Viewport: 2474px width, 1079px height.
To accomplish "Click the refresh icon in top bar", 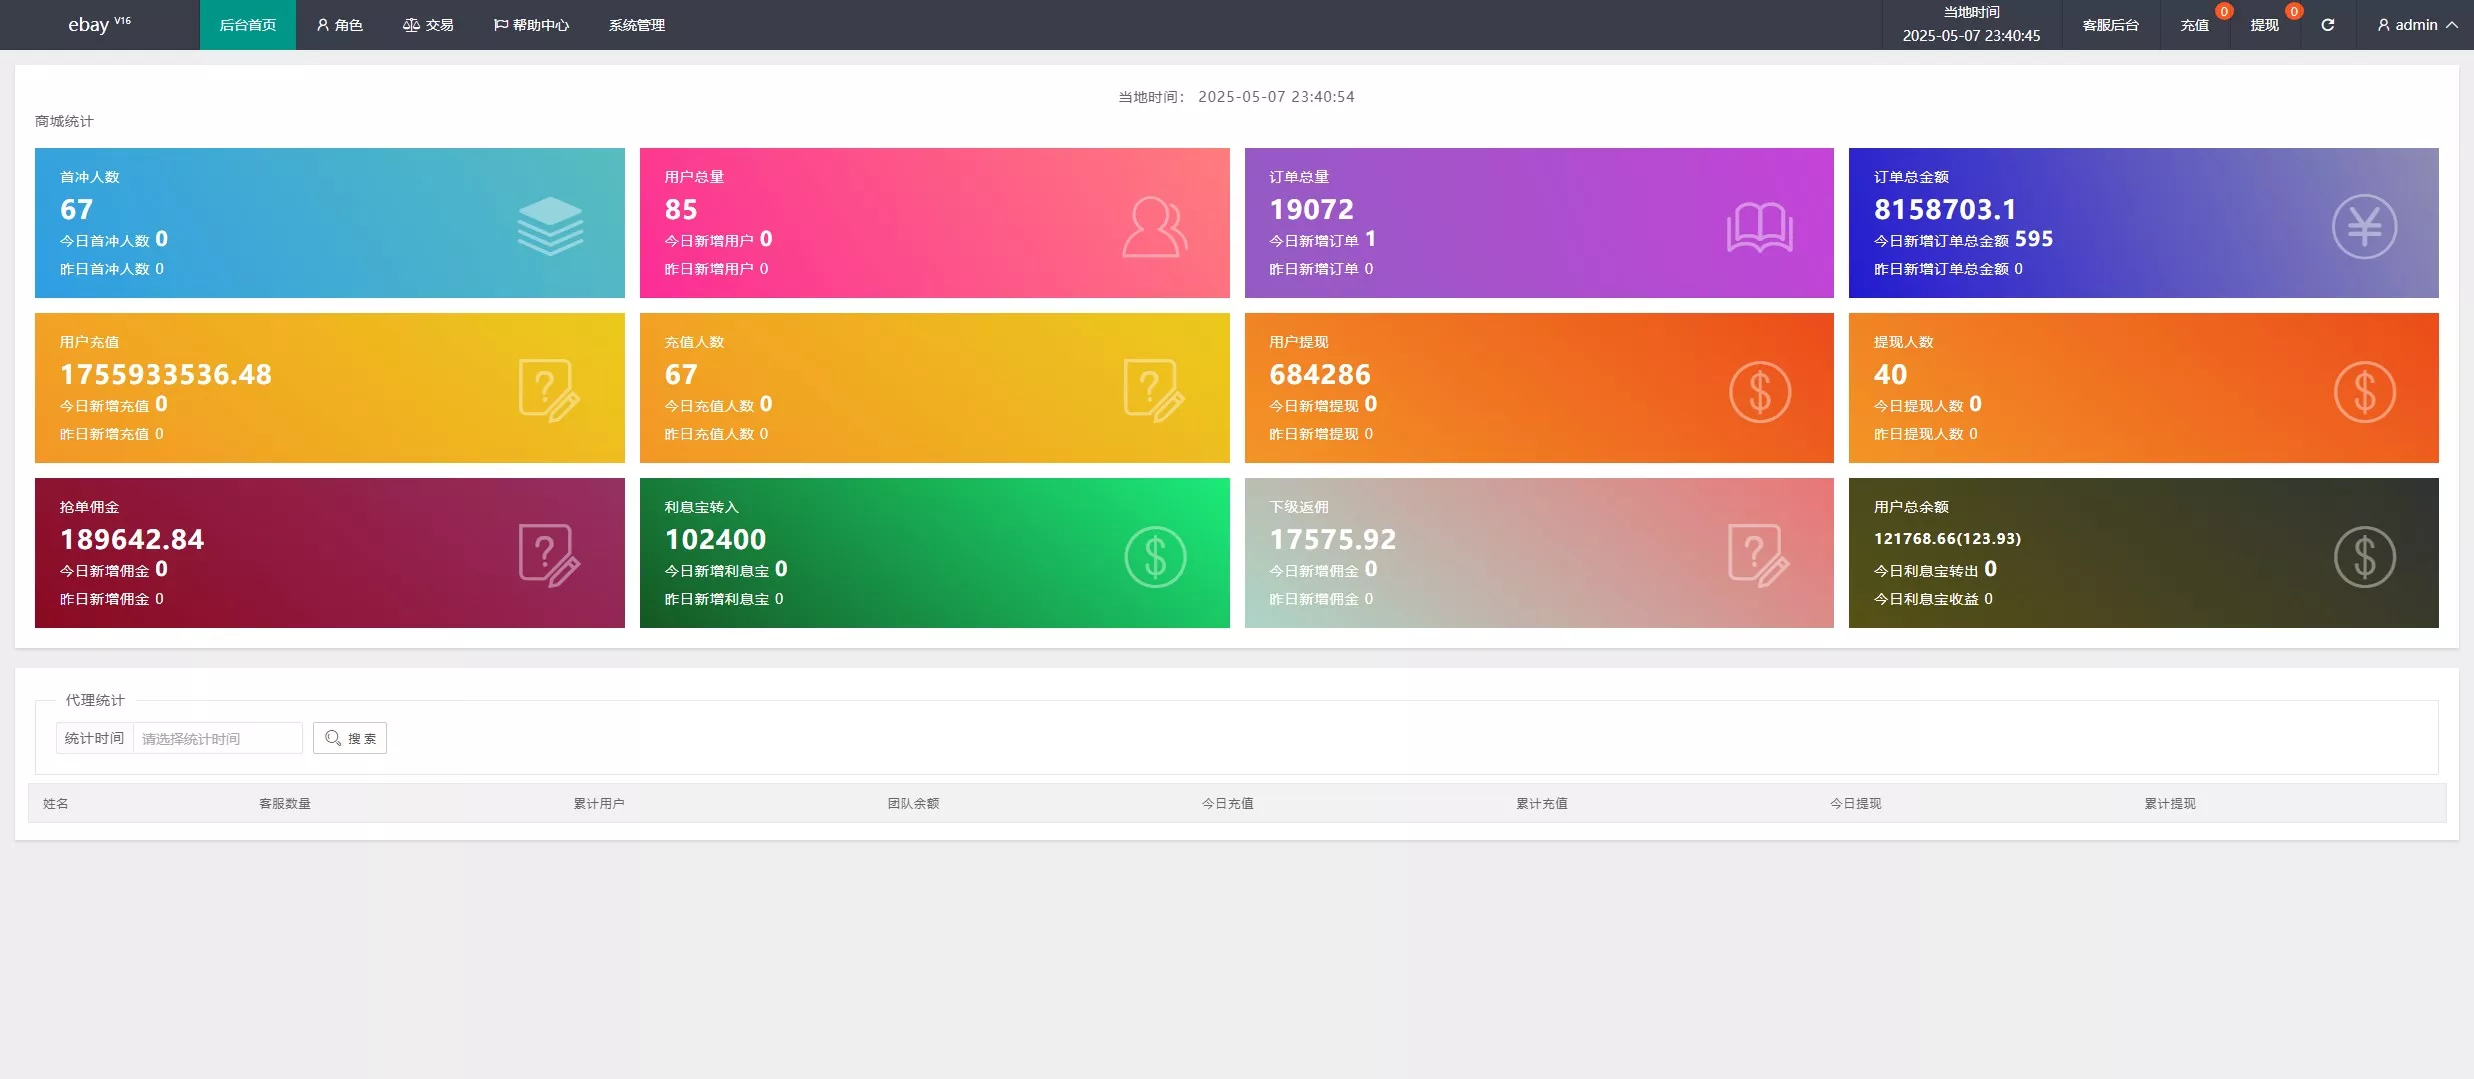I will [2327, 25].
